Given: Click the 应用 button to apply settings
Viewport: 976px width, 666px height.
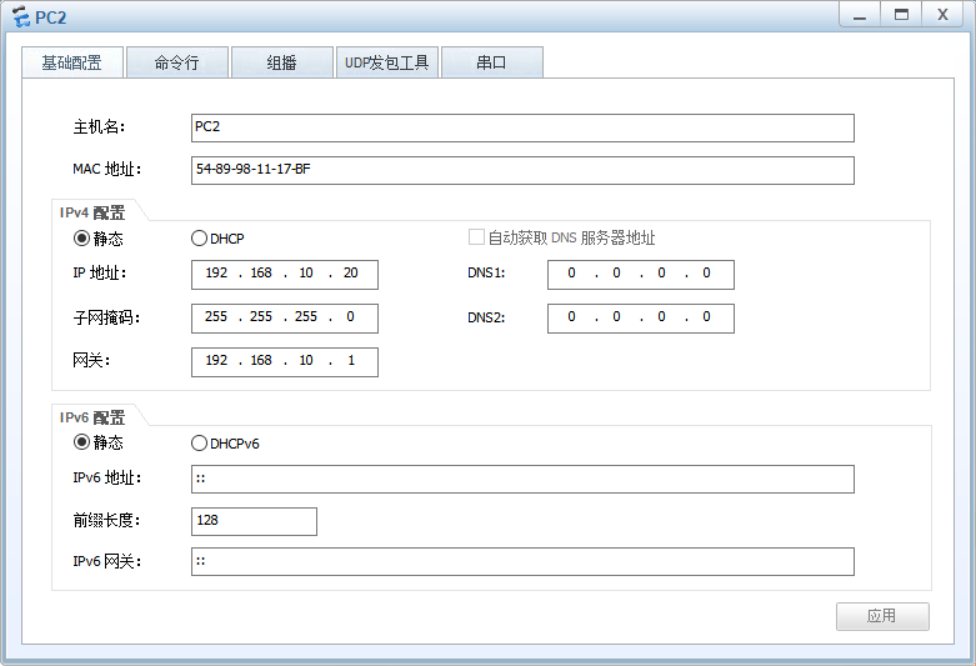Looking at the screenshot, I should coord(882,617).
